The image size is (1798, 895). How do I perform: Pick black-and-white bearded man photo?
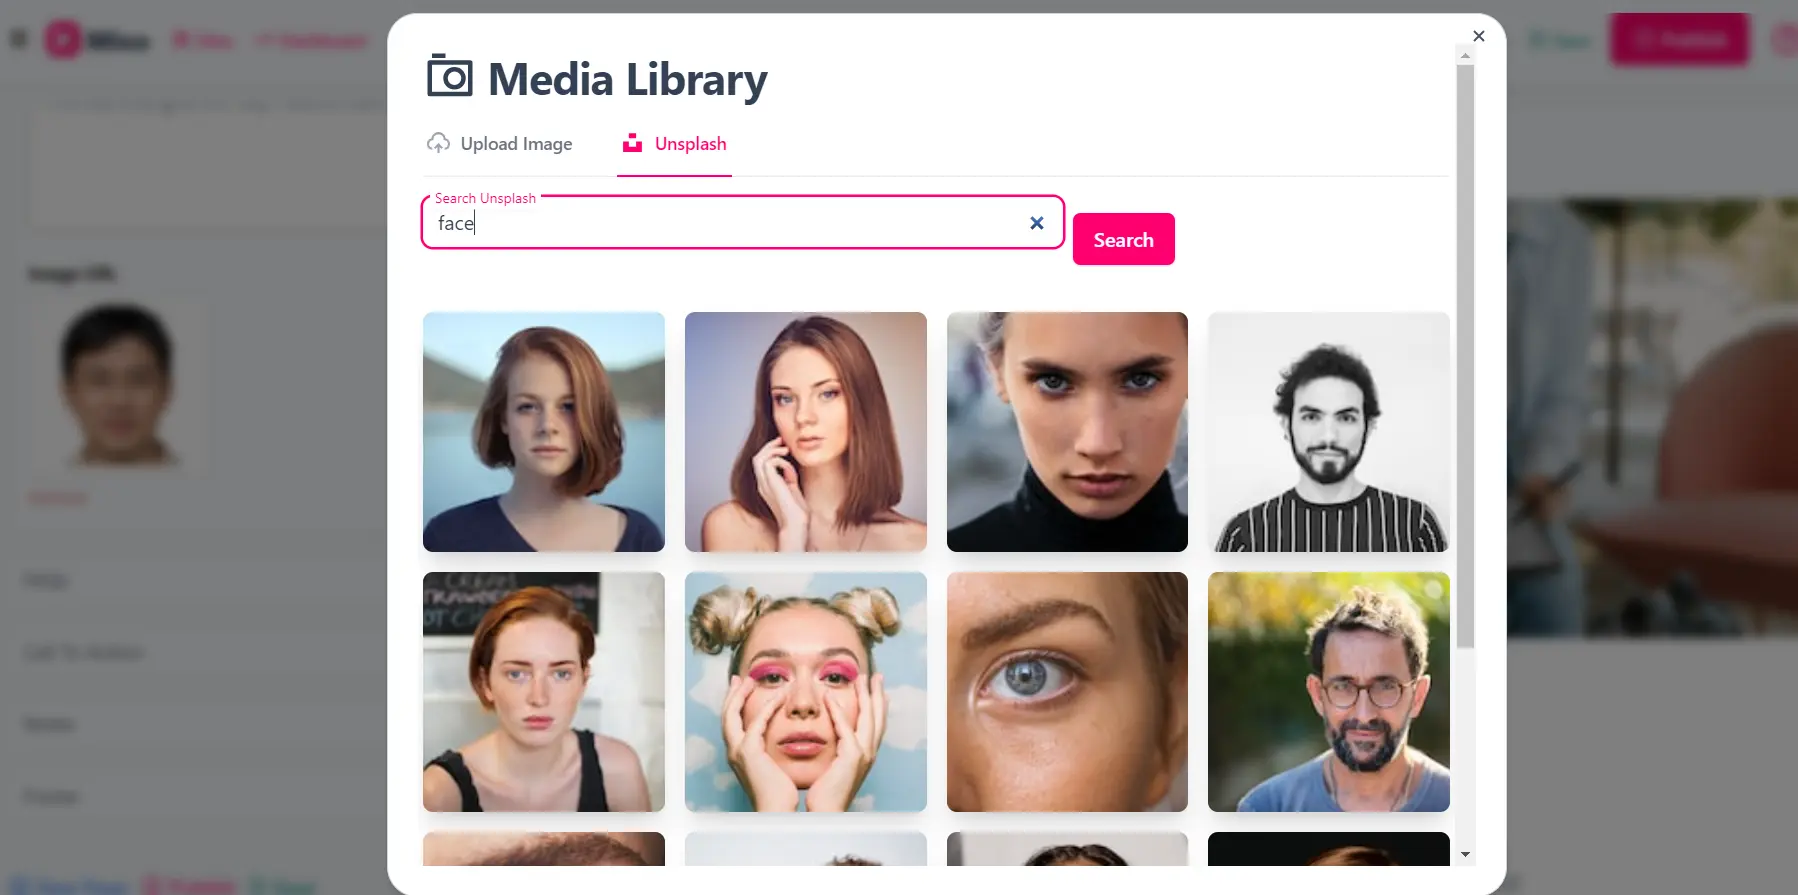pos(1329,432)
